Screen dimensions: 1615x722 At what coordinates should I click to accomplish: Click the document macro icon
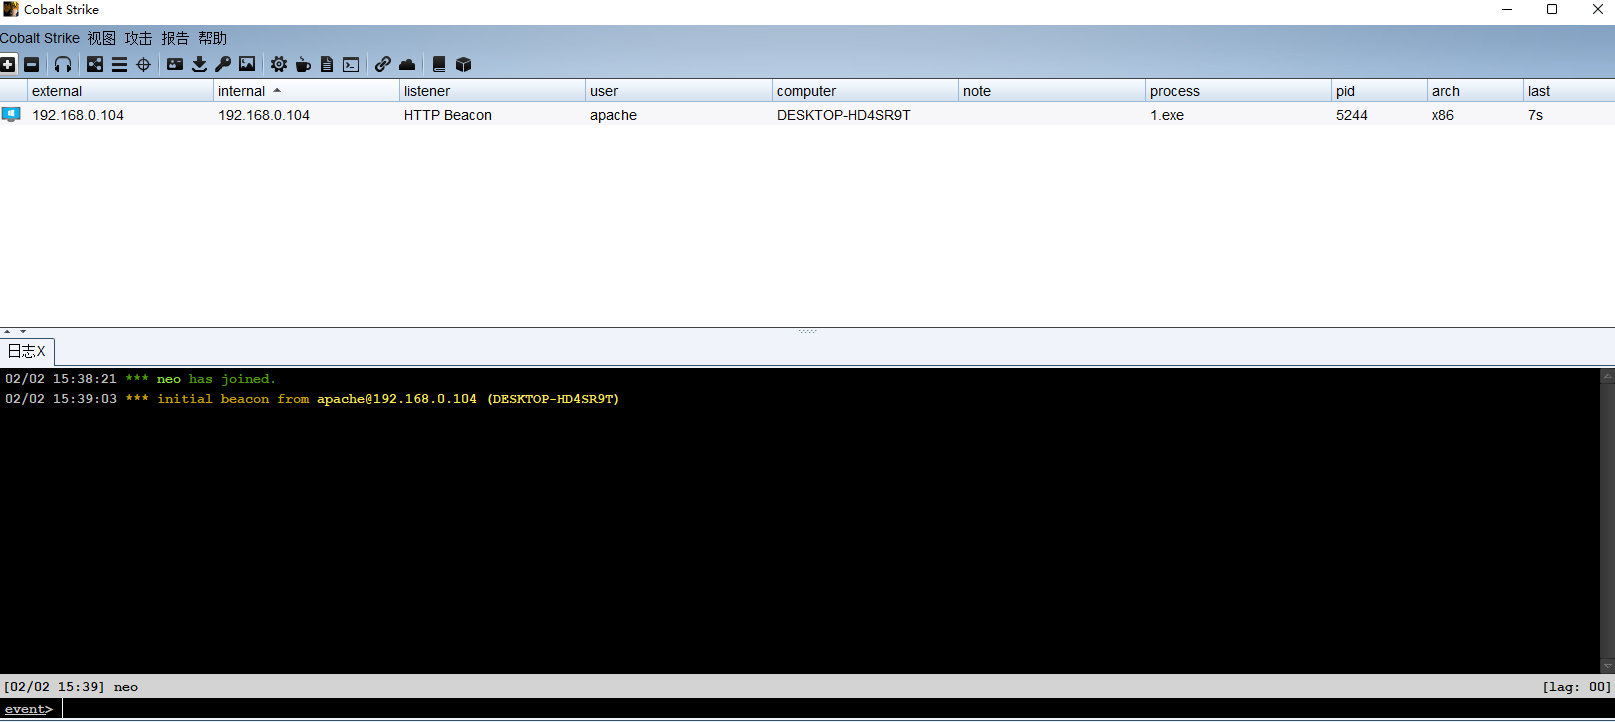[x=327, y=64]
